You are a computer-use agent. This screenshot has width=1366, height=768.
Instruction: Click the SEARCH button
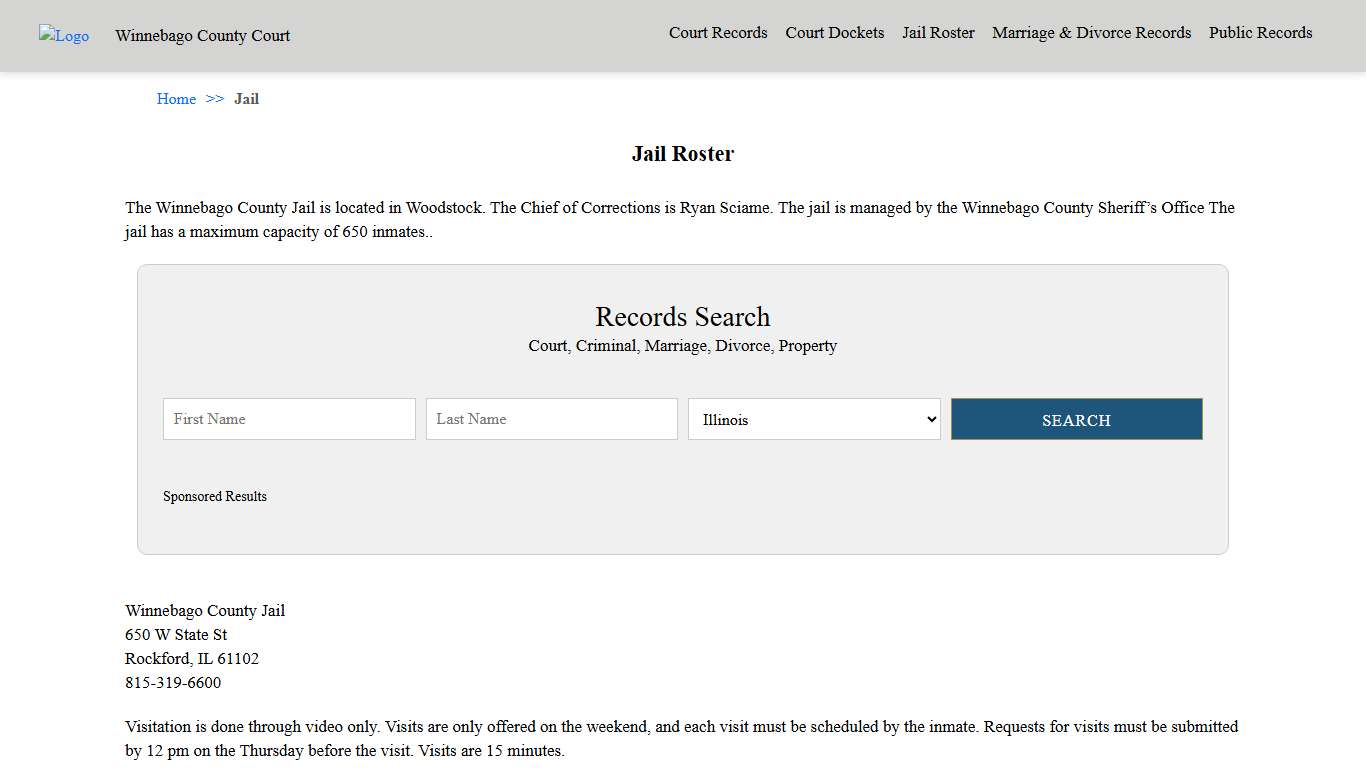click(x=1076, y=419)
